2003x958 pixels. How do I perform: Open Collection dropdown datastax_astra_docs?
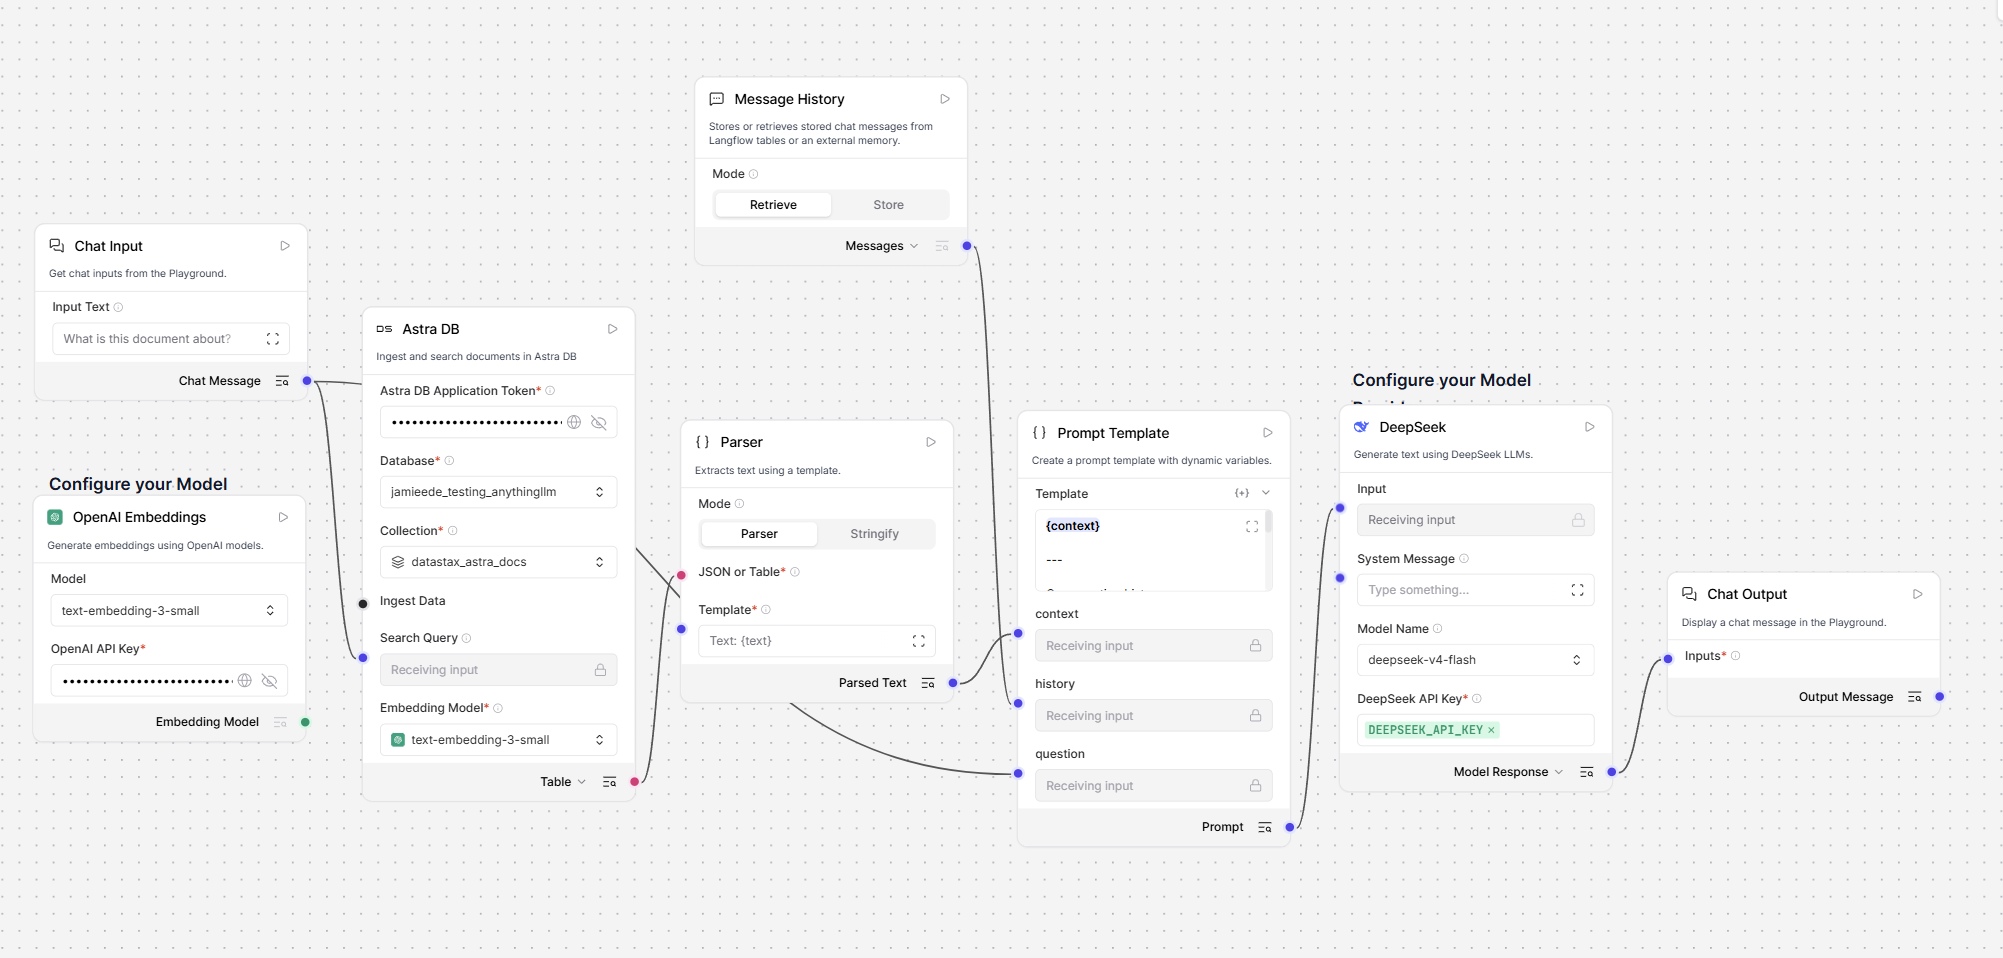tap(498, 562)
